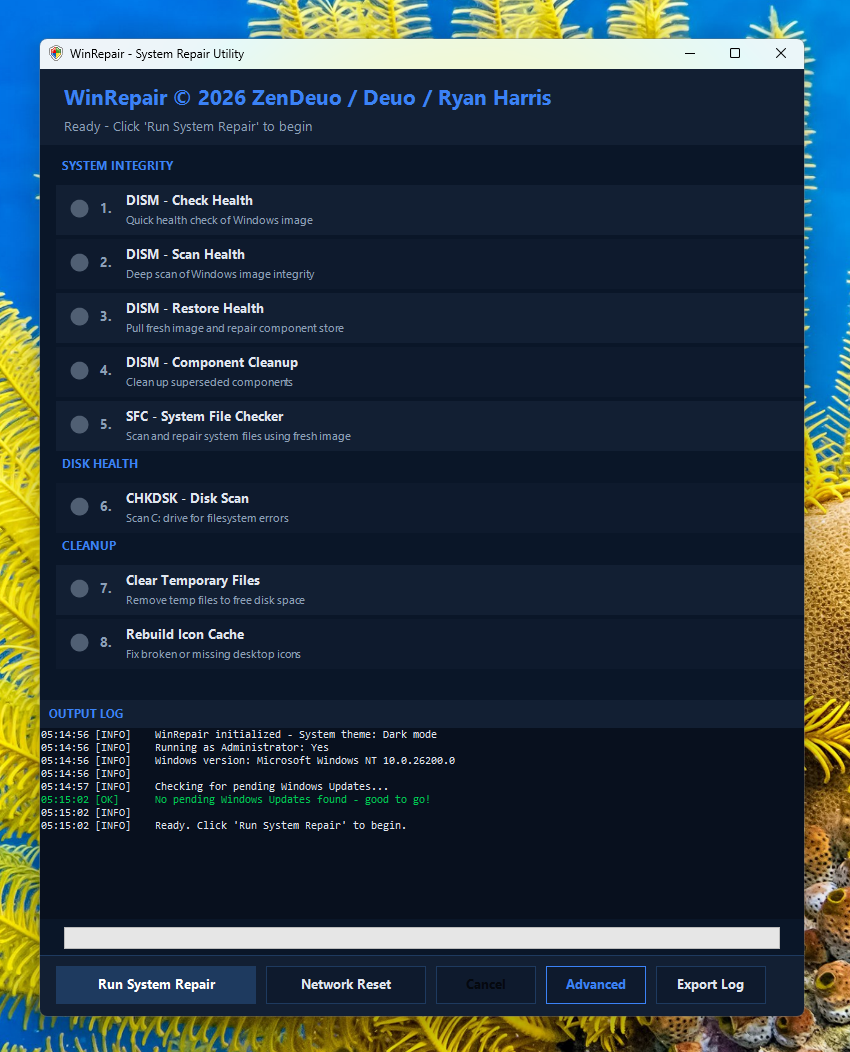Viewport: 850px width, 1052px height.
Task: Click 'WinRepair - System Repair Utility' window title
Action: pyautogui.click(x=157, y=54)
